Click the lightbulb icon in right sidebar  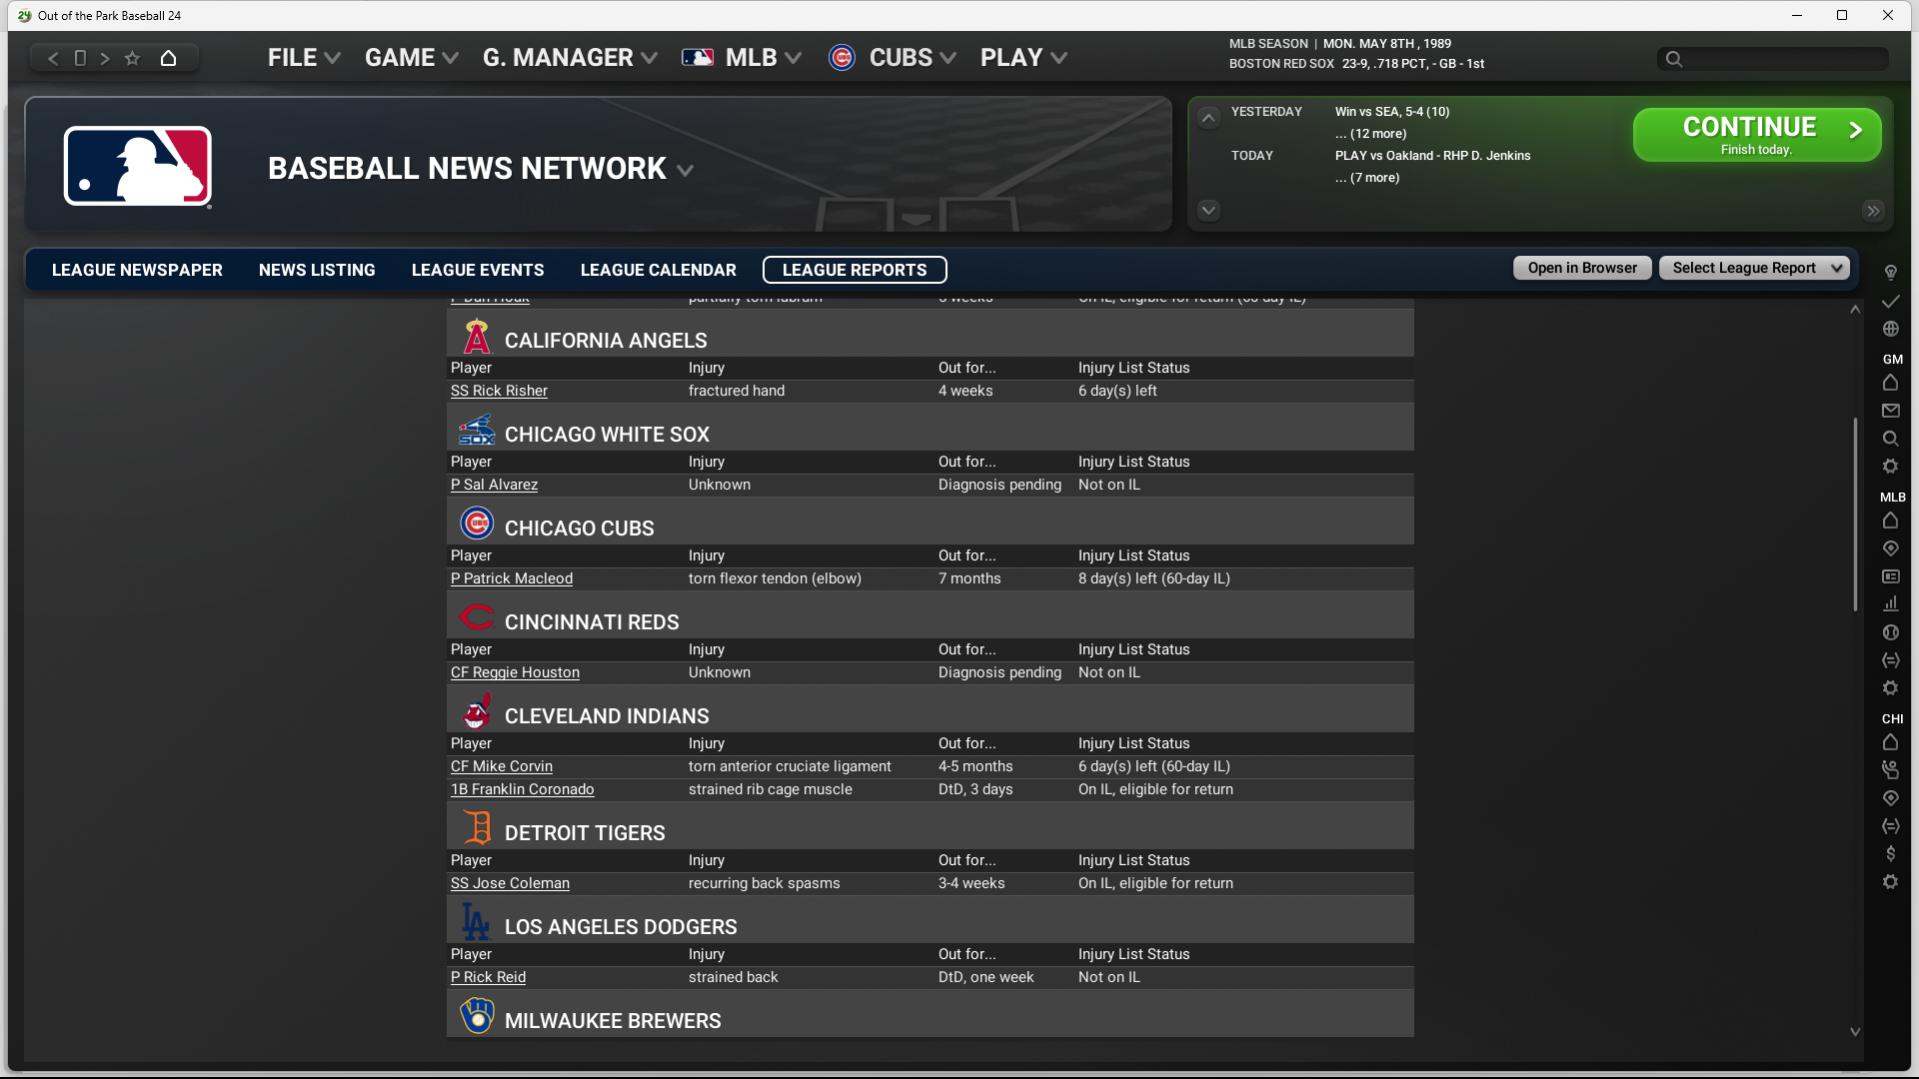coord(1890,273)
